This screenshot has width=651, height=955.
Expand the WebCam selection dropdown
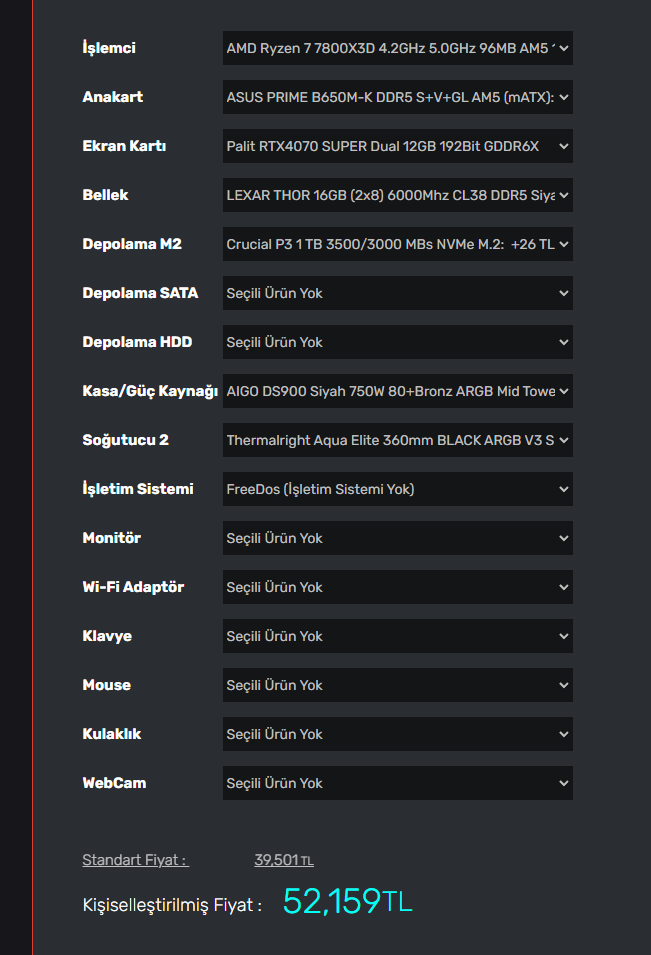[397, 783]
